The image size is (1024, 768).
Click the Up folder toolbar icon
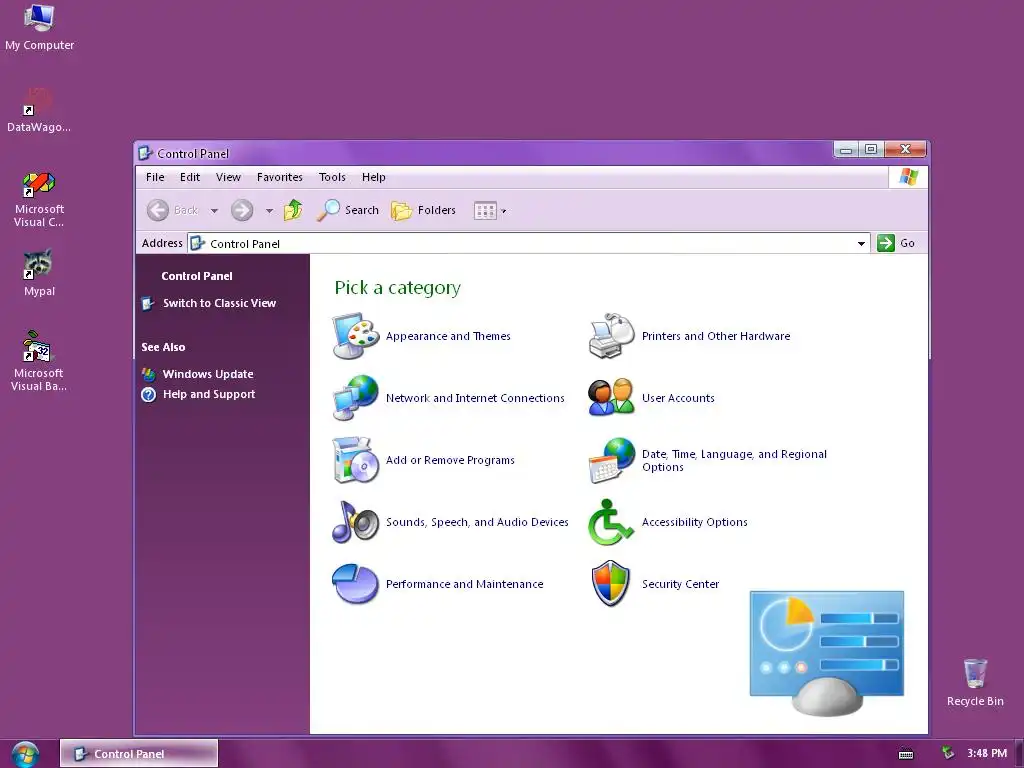(293, 210)
